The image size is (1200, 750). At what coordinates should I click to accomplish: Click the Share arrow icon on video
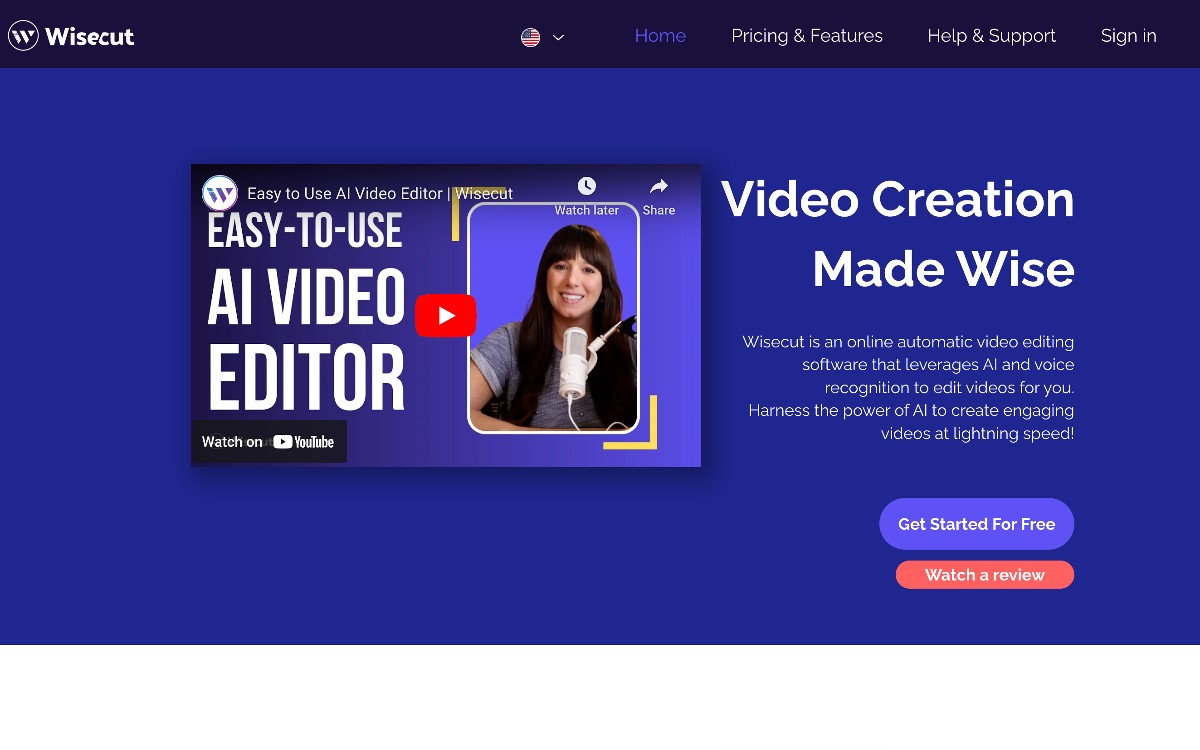(x=659, y=187)
